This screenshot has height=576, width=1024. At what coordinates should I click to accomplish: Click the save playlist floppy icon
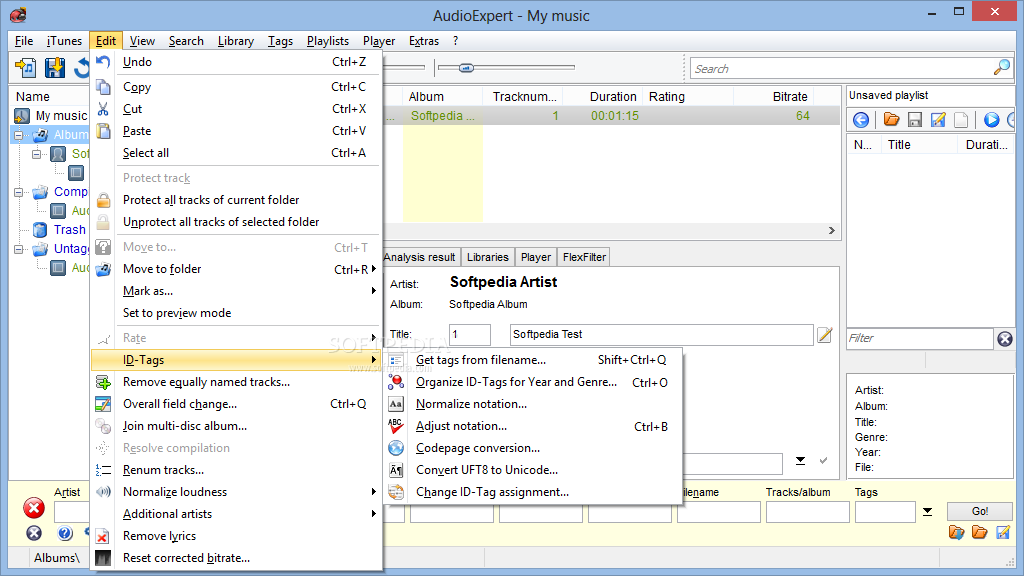tap(915, 120)
